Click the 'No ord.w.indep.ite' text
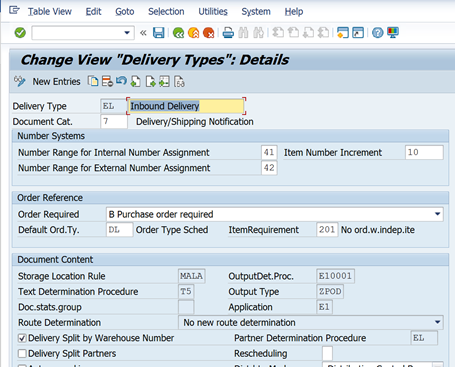455x367 pixels. [x=378, y=230]
